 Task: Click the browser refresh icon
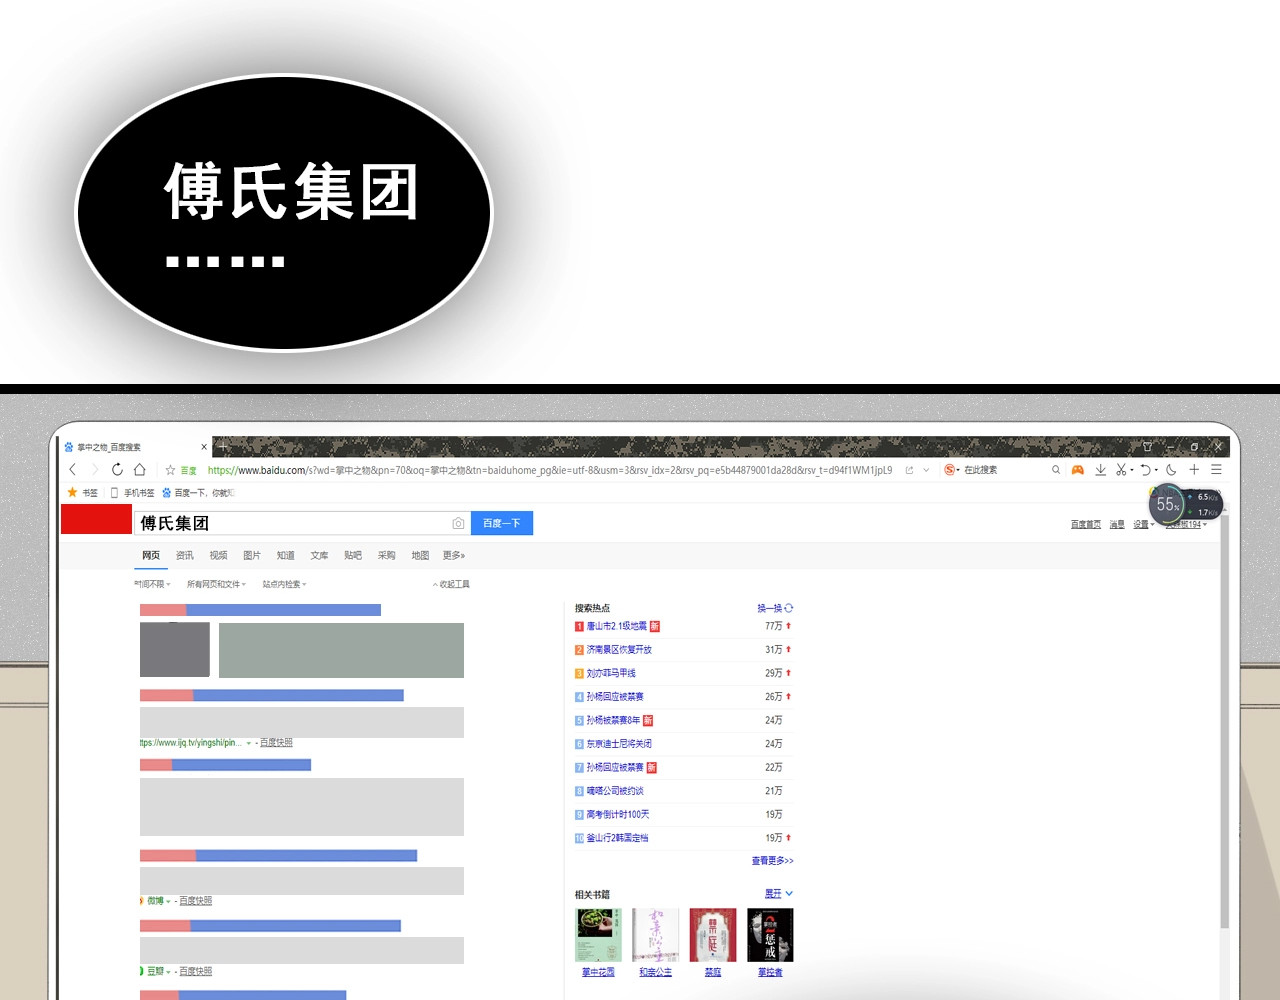pos(117,470)
